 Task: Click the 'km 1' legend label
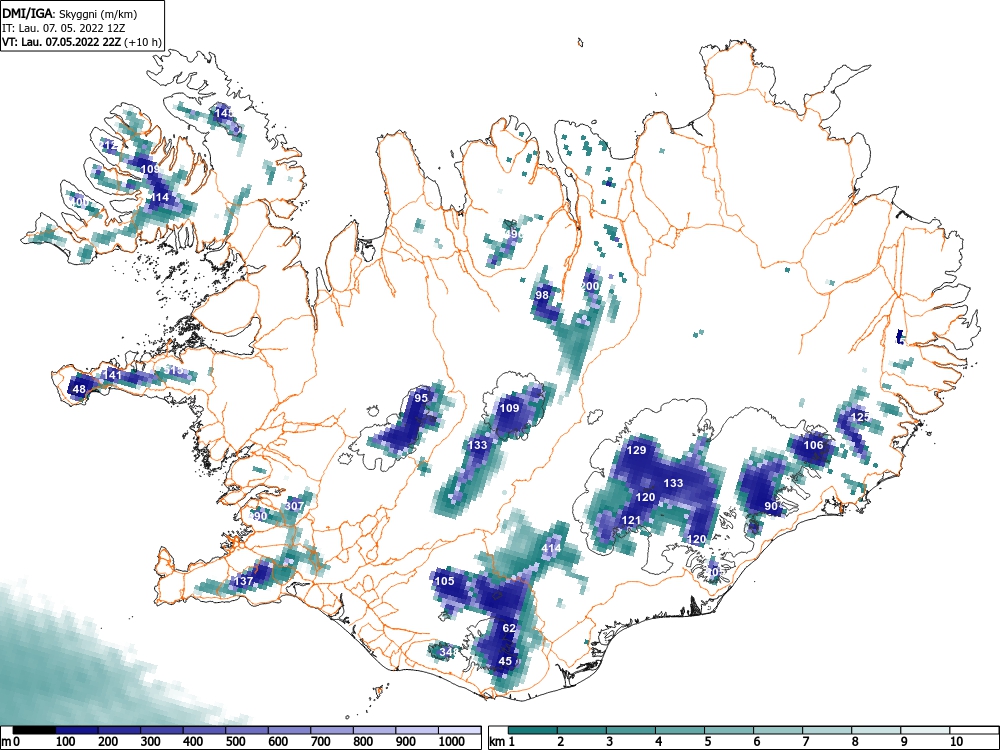pyautogui.click(x=503, y=742)
